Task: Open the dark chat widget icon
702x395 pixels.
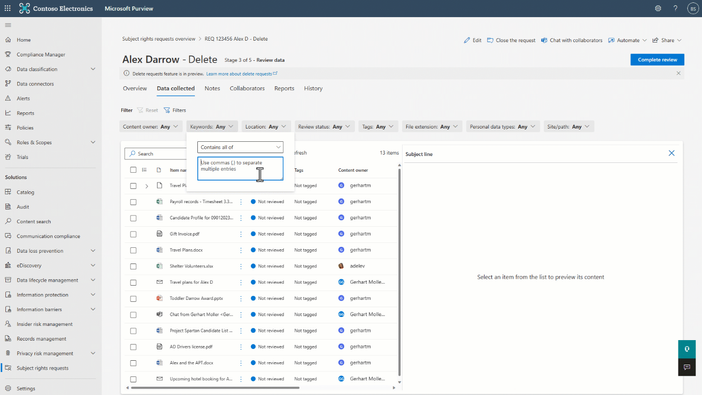Action: [687, 367]
